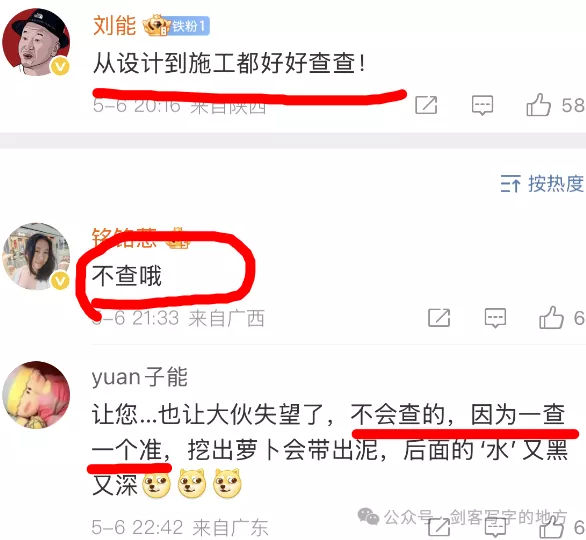The height and width of the screenshot is (540, 586).
Task: Like yuan子能's comment
Action: pos(551,527)
